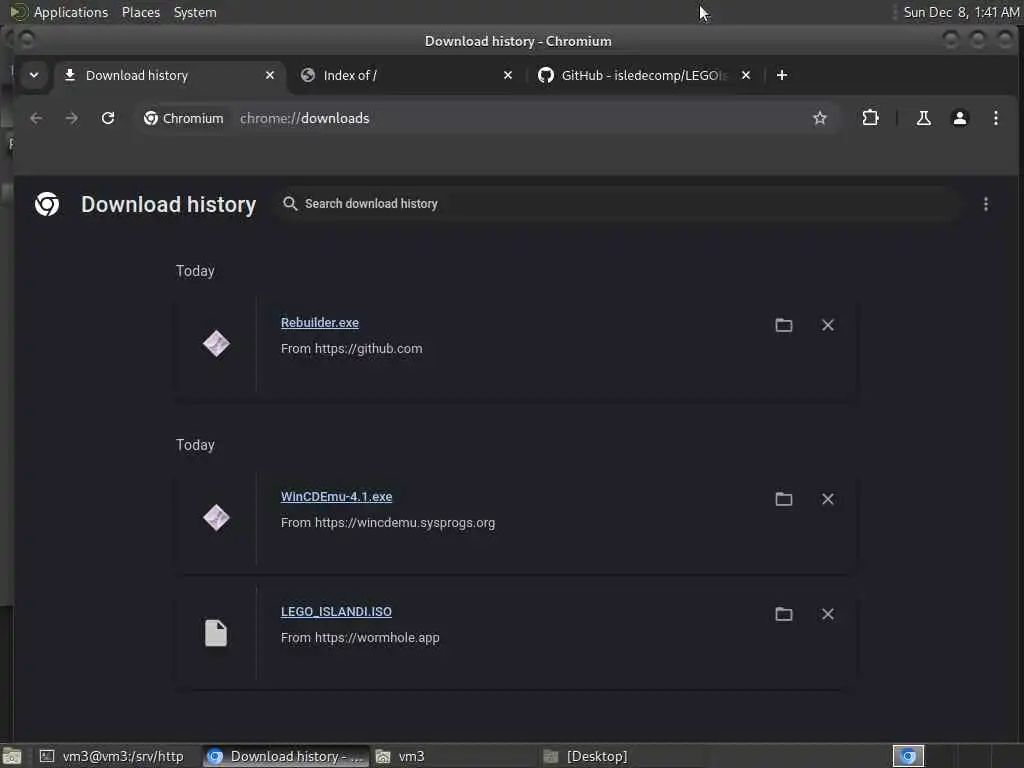
Task: Open downloads page more actions menu
Action: point(985,204)
